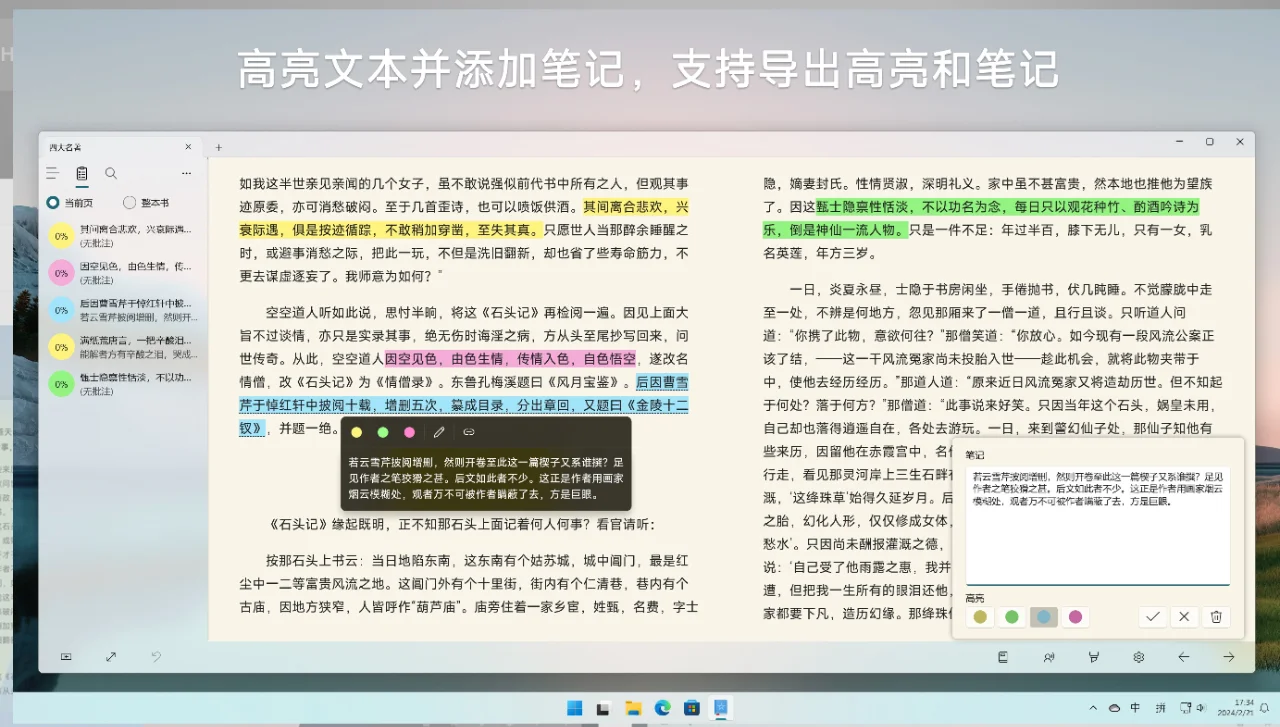Enter fullscreen with diagonal arrows icon
The height and width of the screenshot is (727, 1280).
(x=111, y=657)
